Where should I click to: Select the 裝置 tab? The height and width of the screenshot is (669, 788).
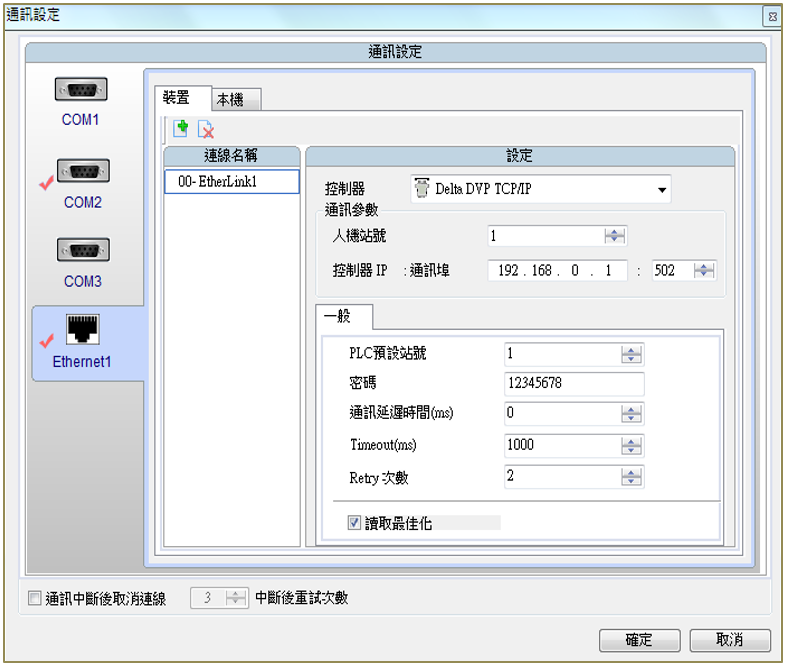[x=182, y=98]
